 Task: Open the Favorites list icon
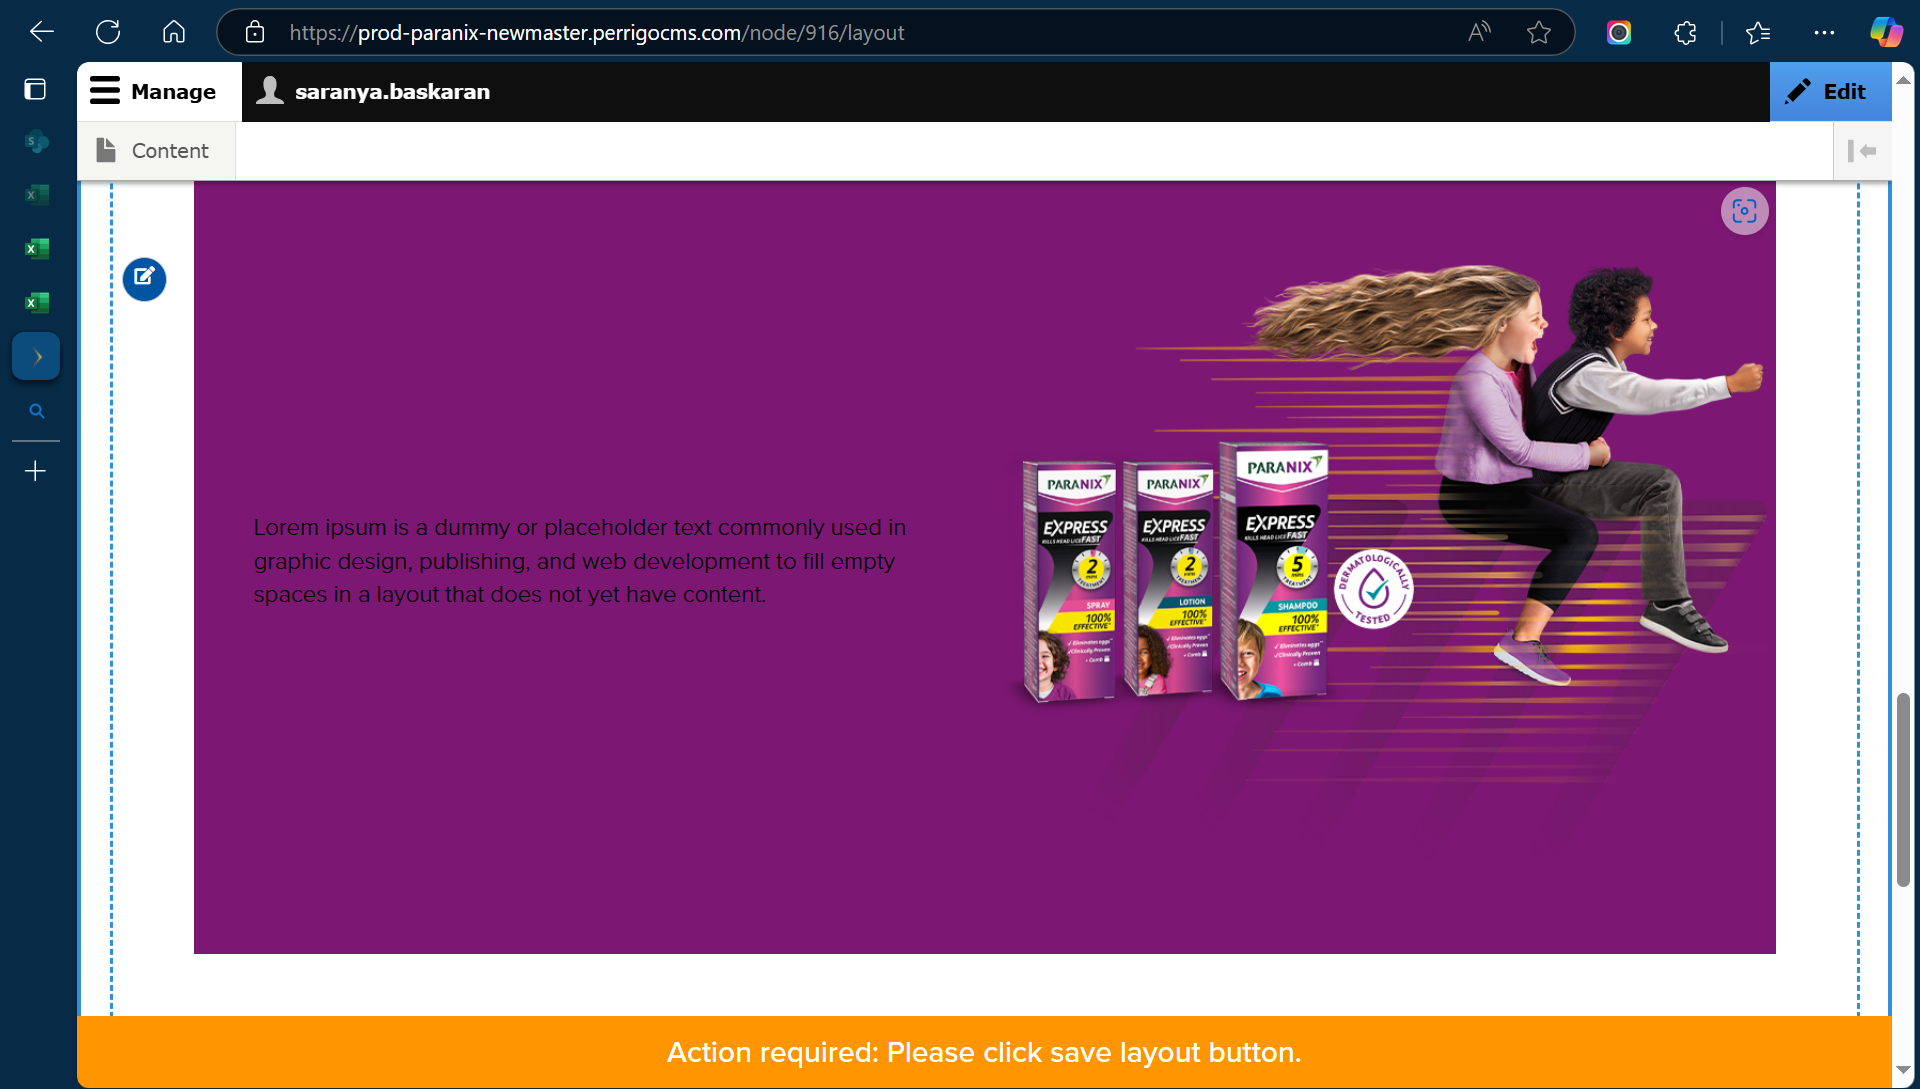[1758, 32]
